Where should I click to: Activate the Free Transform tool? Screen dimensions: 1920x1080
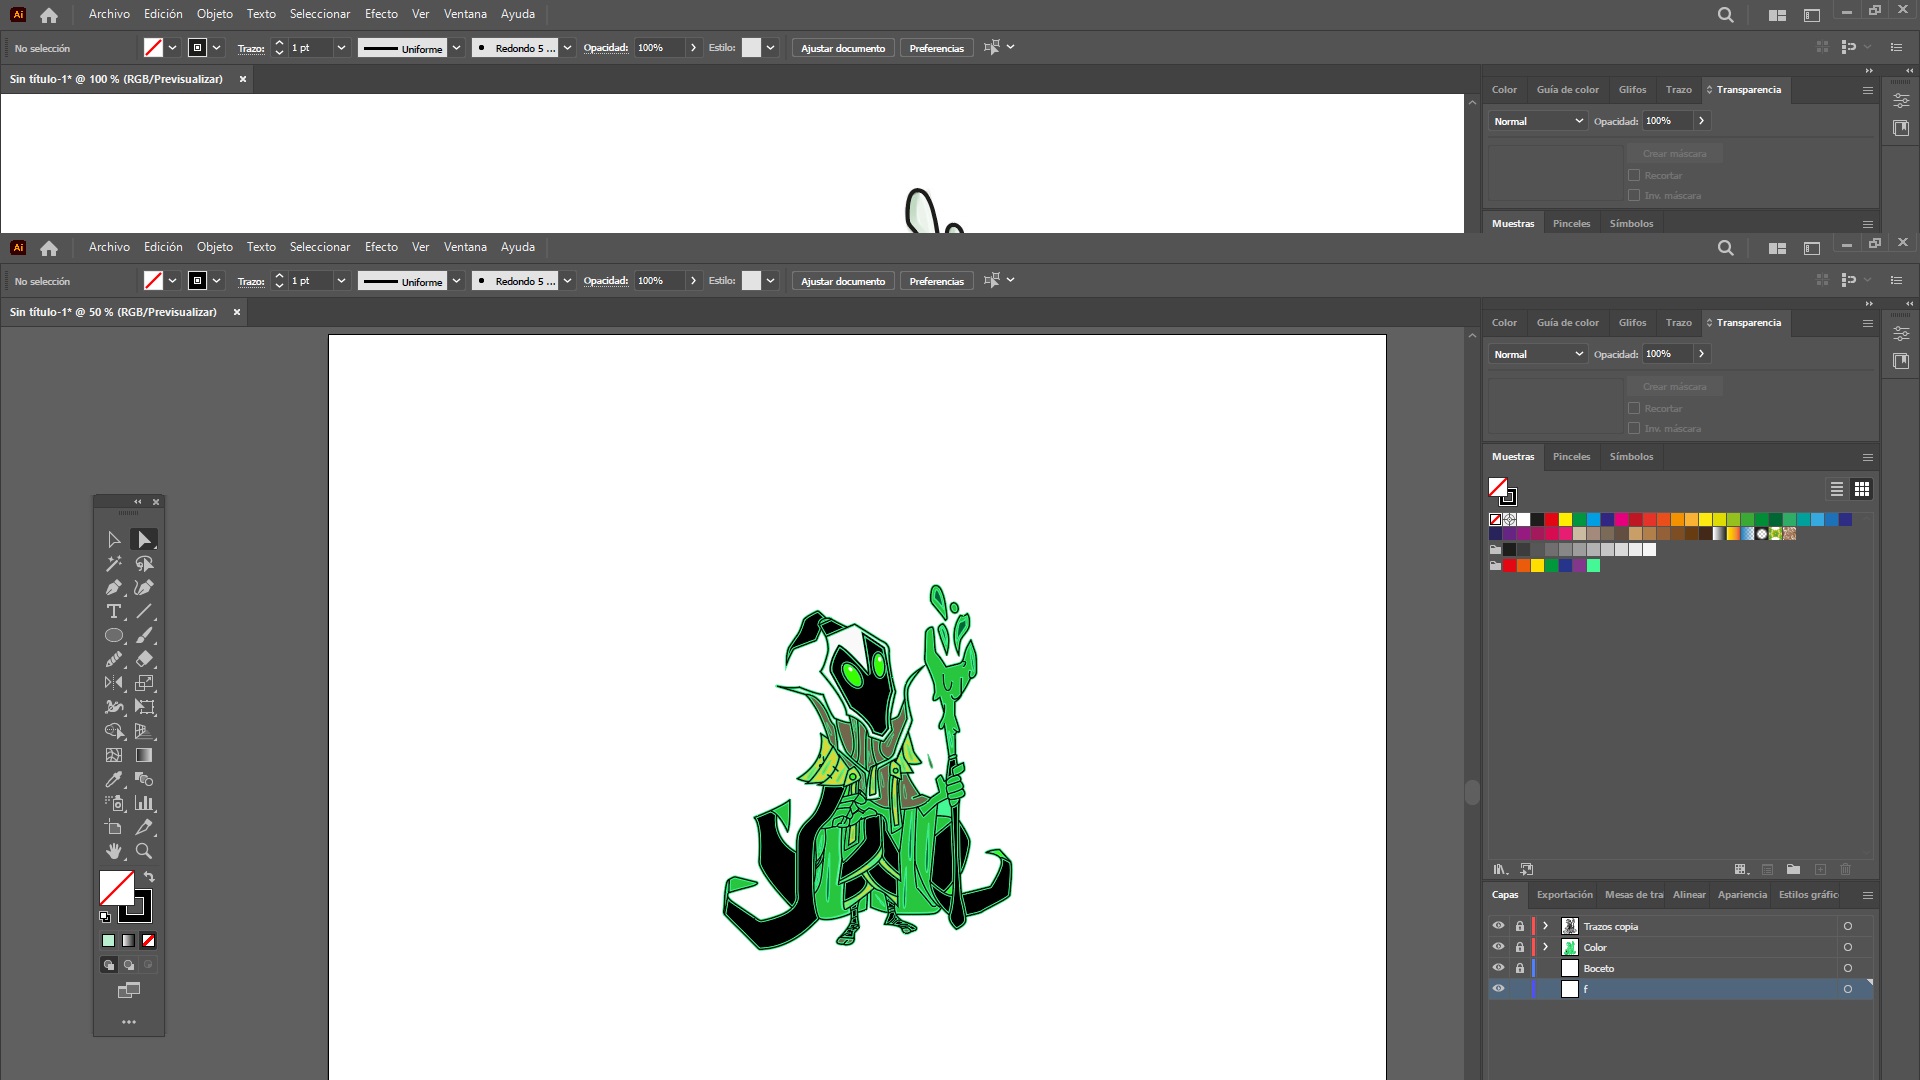(144, 708)
